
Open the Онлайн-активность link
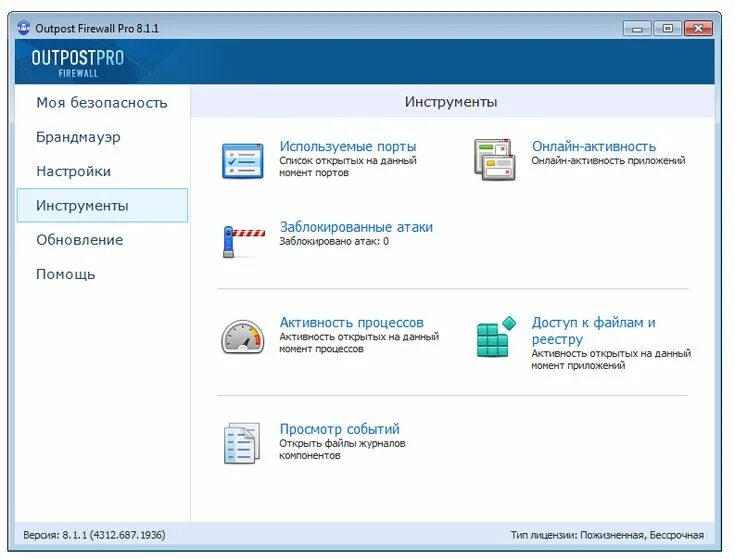click(594, 146)
